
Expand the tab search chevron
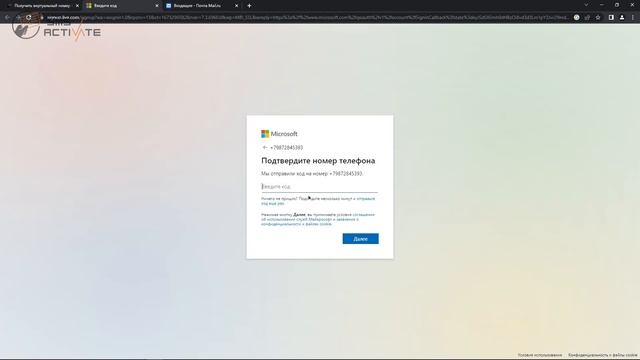pyautogui.click(x=586, y=5)
